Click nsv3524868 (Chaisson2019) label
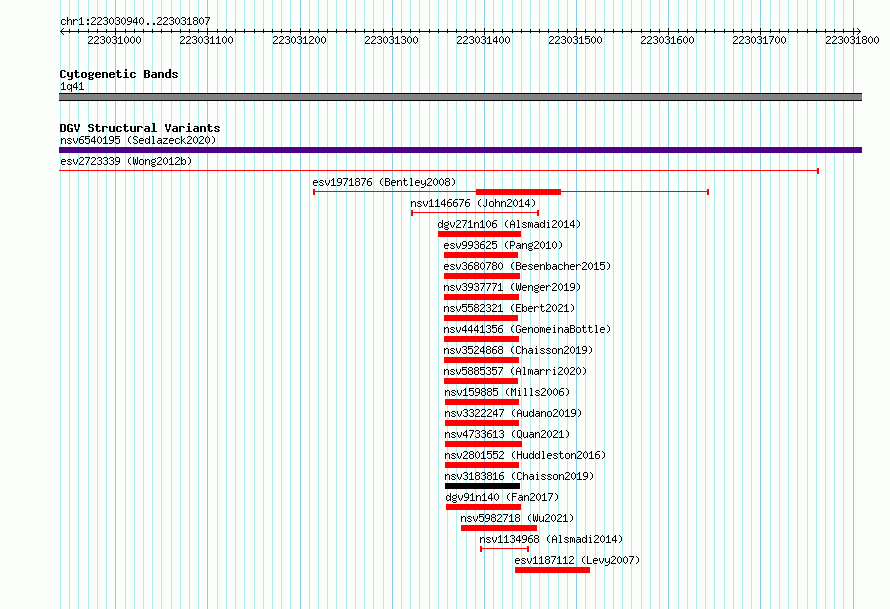Viewport: 890px width, 609px height. pyautogui.click(x=518, y=350)
